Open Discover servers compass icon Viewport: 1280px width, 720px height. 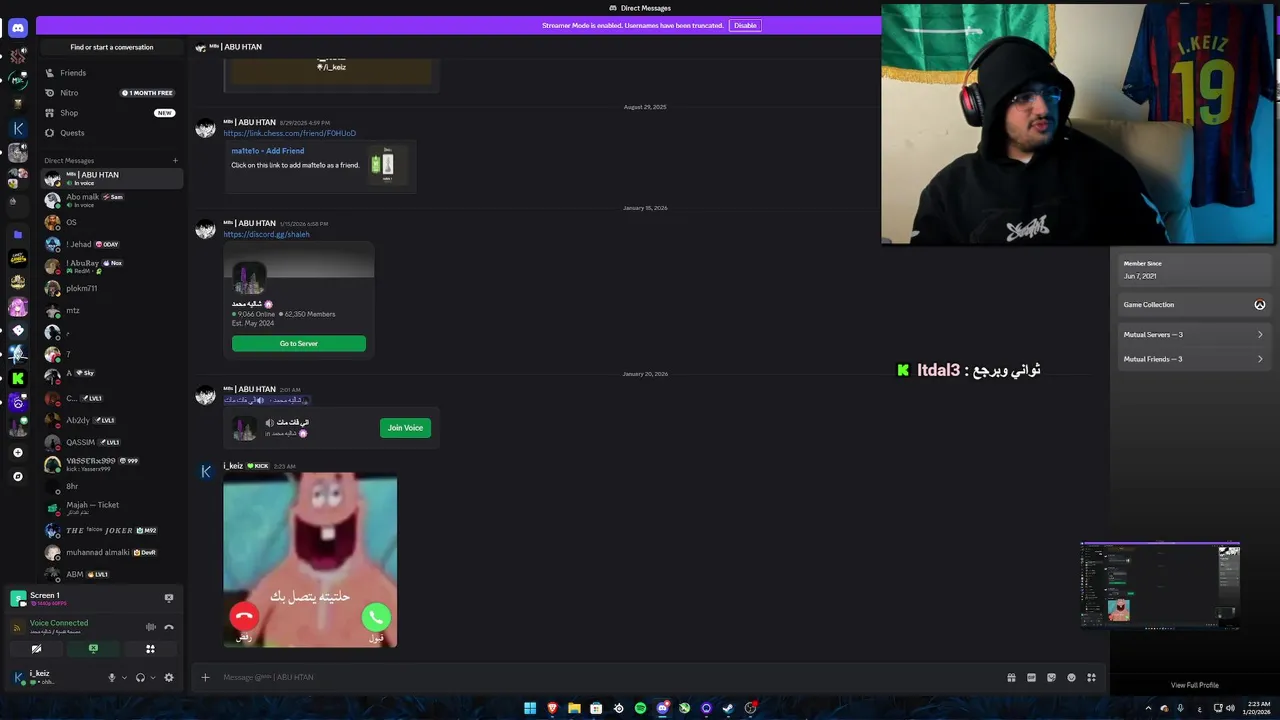pyautogui.click(x=17, y=476)
